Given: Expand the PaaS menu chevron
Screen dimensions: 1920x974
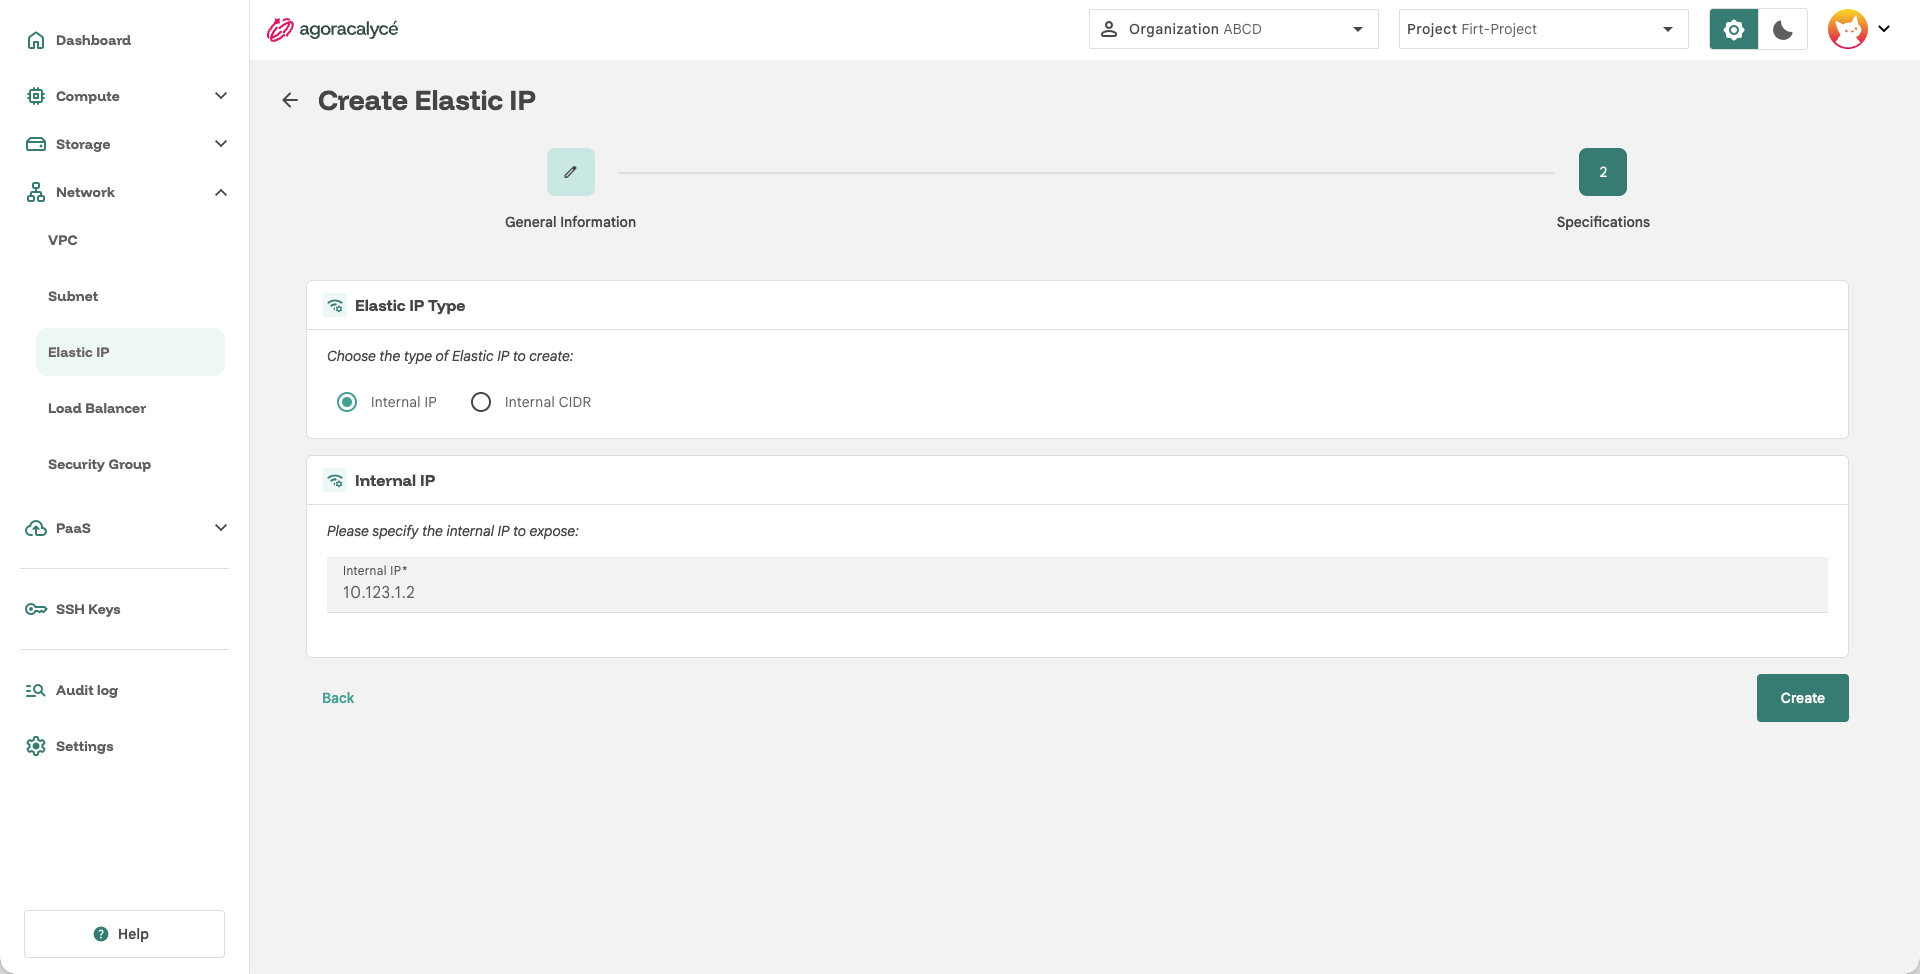Looking at the screenshot, I should (221, 528).
